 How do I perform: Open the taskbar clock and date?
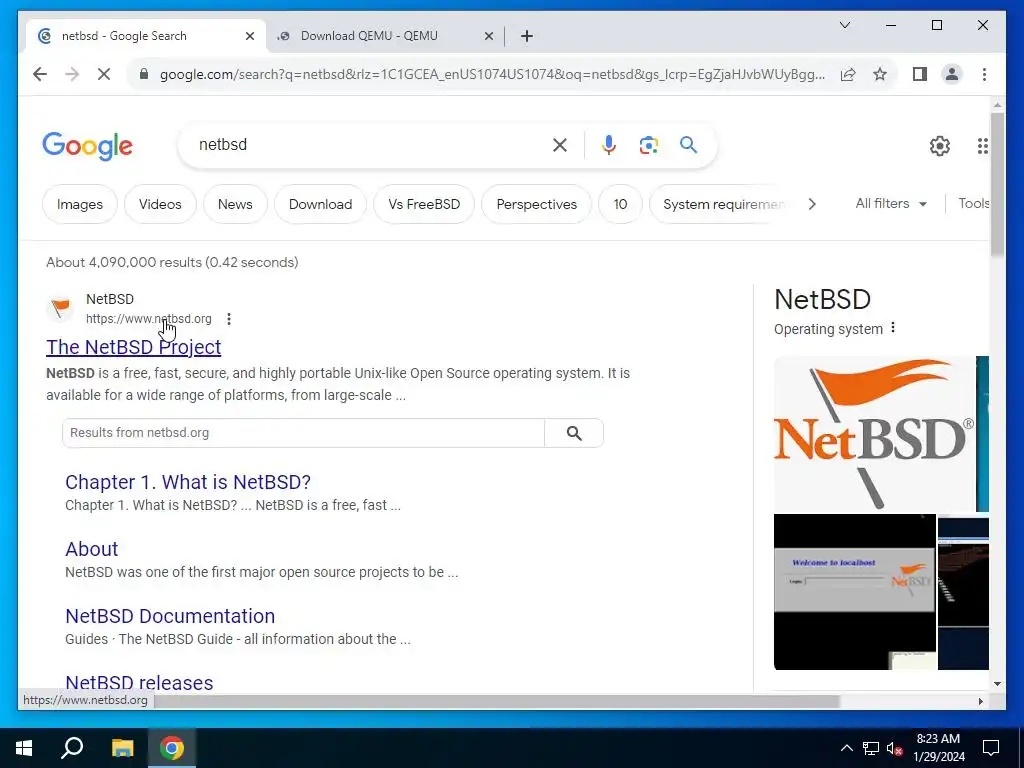point(938,748)
